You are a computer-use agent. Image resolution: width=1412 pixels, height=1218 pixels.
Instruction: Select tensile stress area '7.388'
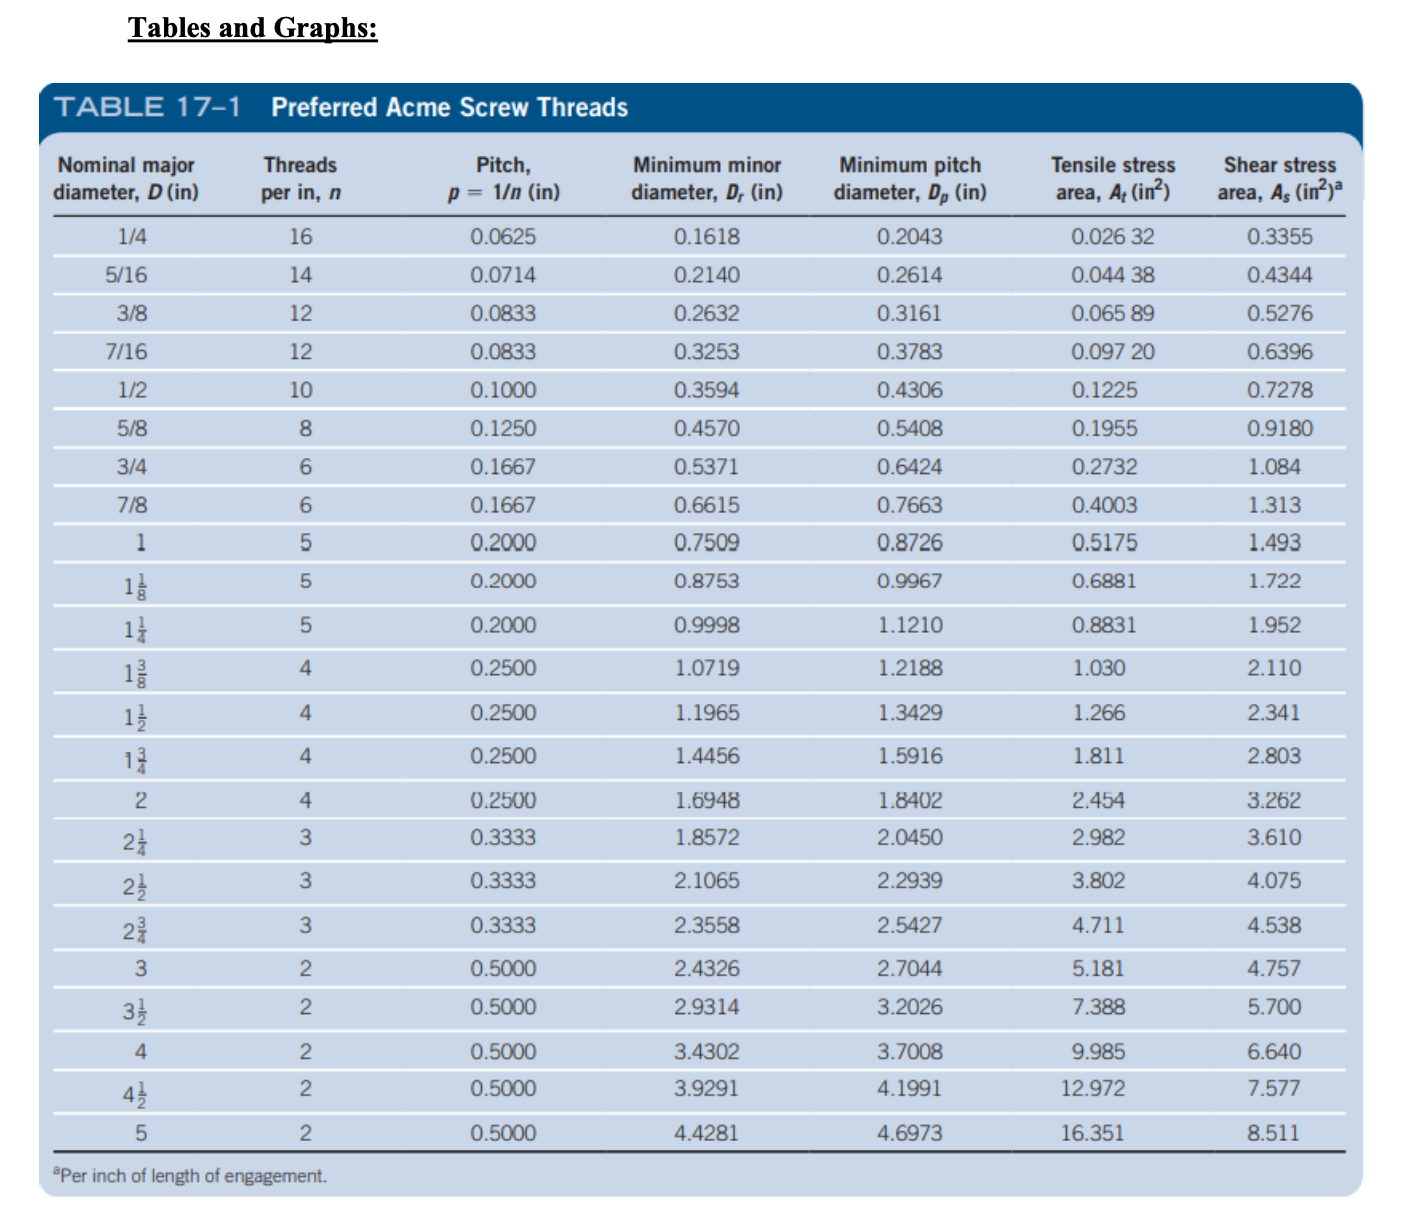tap(1099, 1007)
